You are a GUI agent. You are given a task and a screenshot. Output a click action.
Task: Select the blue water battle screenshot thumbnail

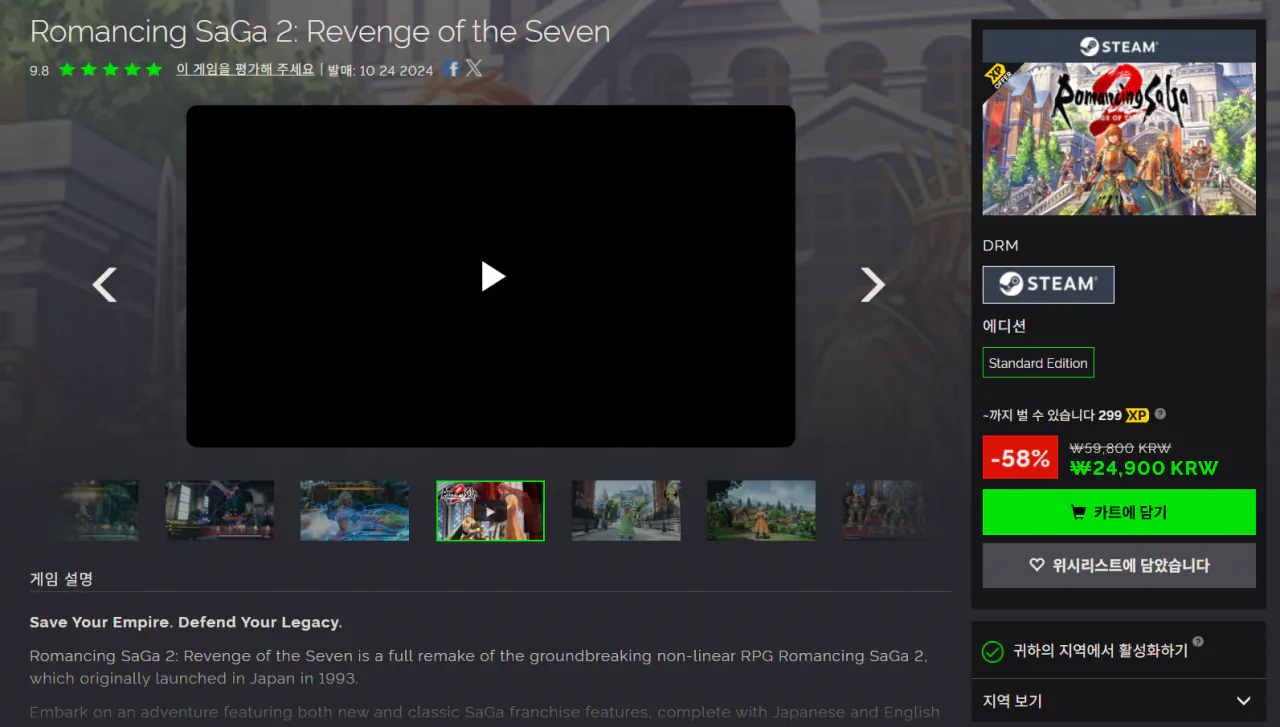355,511
